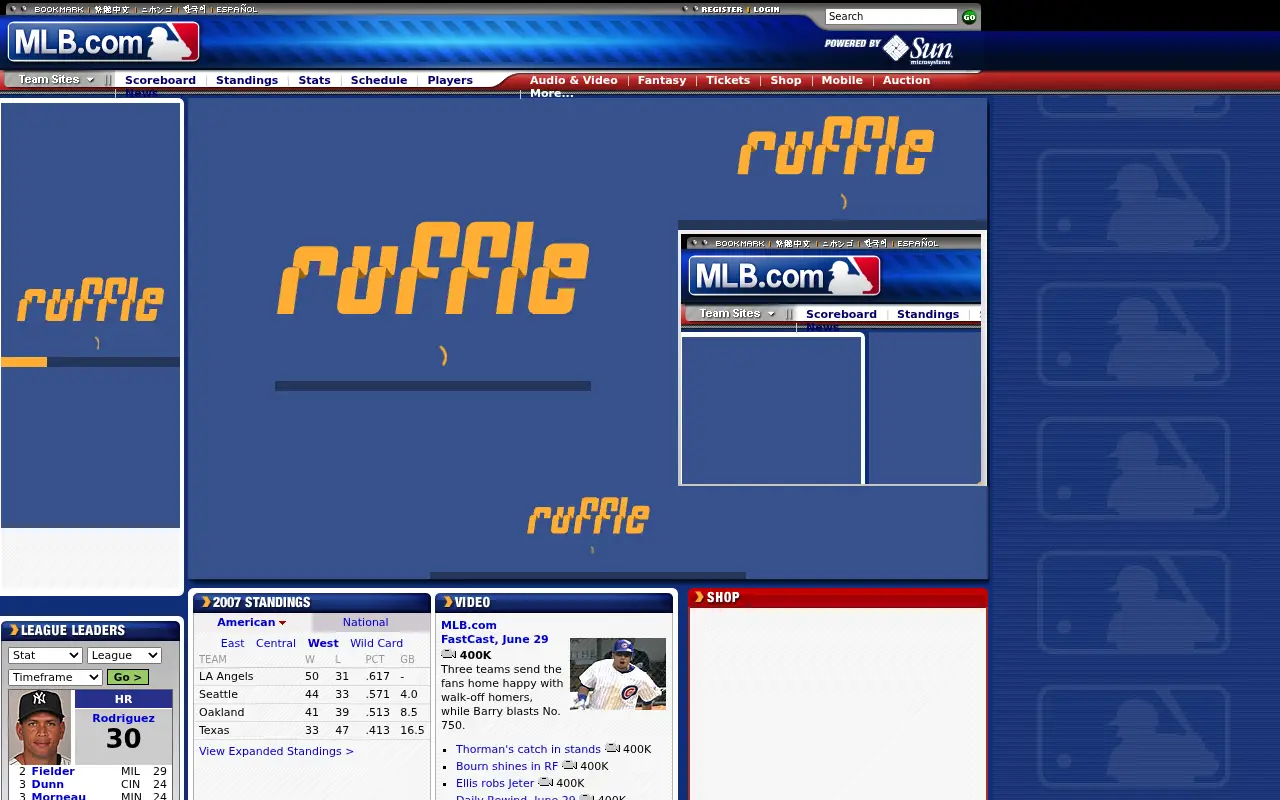
Task: Show the Wild Card standings tab
Action: pos(377,643)
